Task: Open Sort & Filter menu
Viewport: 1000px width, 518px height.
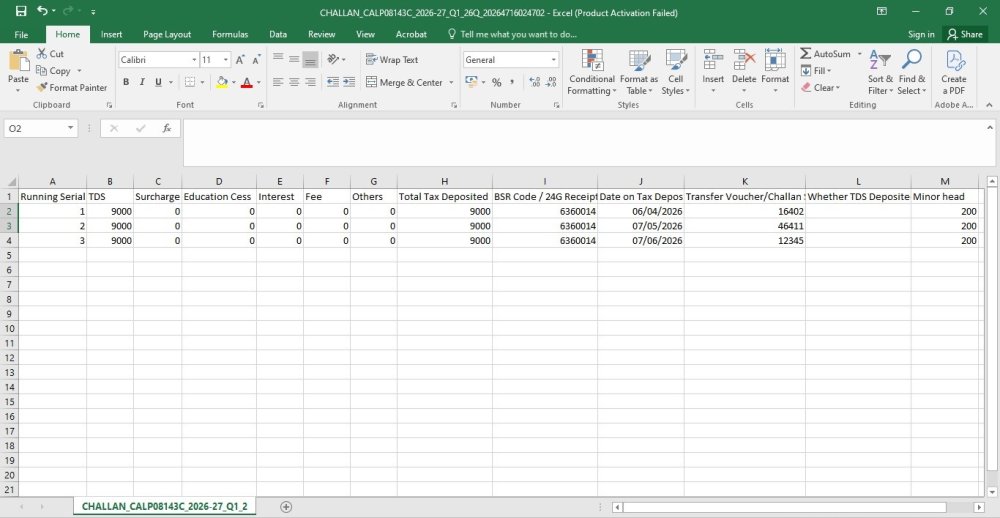Action: point(880,73)
